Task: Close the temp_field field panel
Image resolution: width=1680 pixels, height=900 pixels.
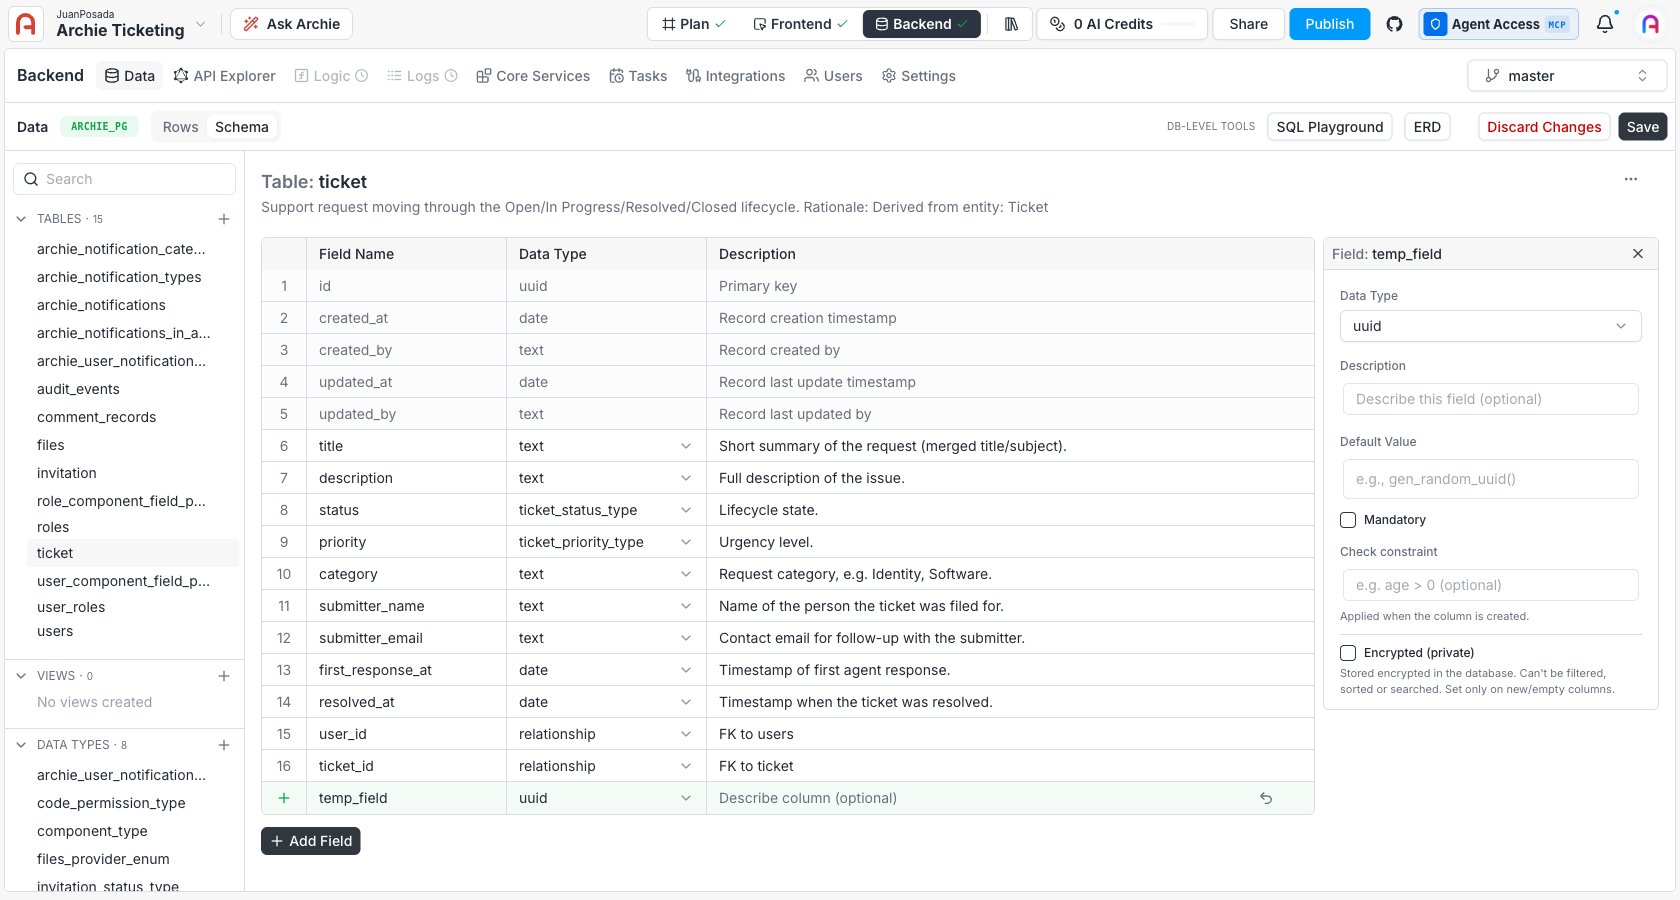Action: click(x=1638, y=254)
